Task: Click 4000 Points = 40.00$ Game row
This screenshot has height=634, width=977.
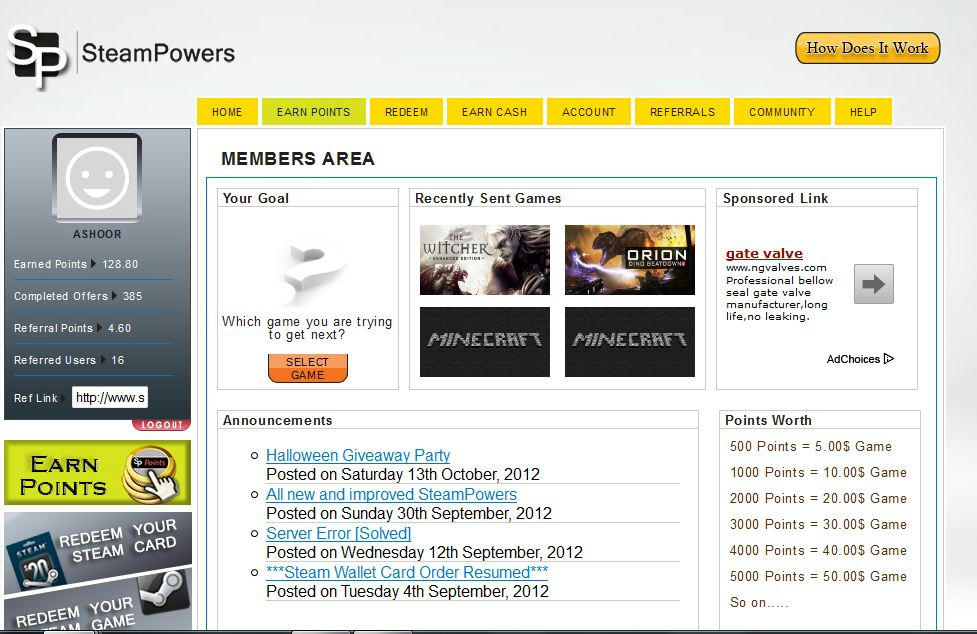Action: point(818,551)
